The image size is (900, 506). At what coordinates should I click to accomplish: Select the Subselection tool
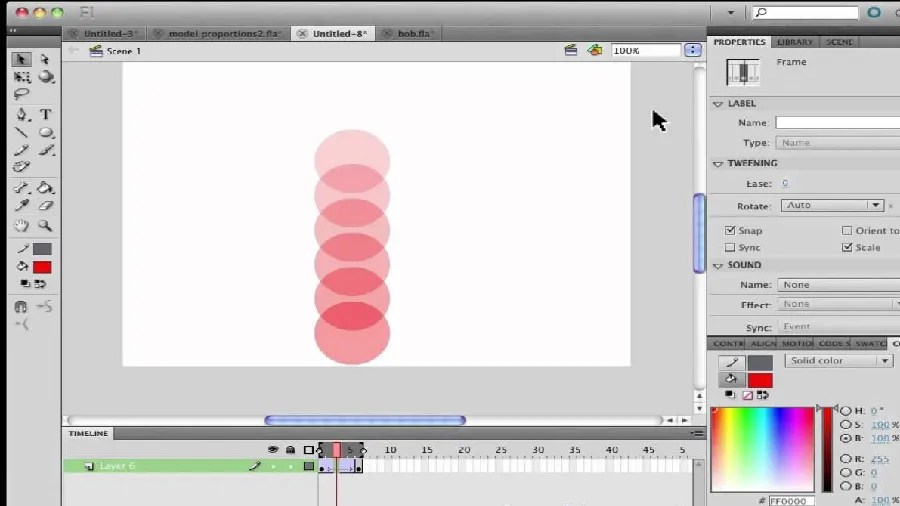click(45, 59)
